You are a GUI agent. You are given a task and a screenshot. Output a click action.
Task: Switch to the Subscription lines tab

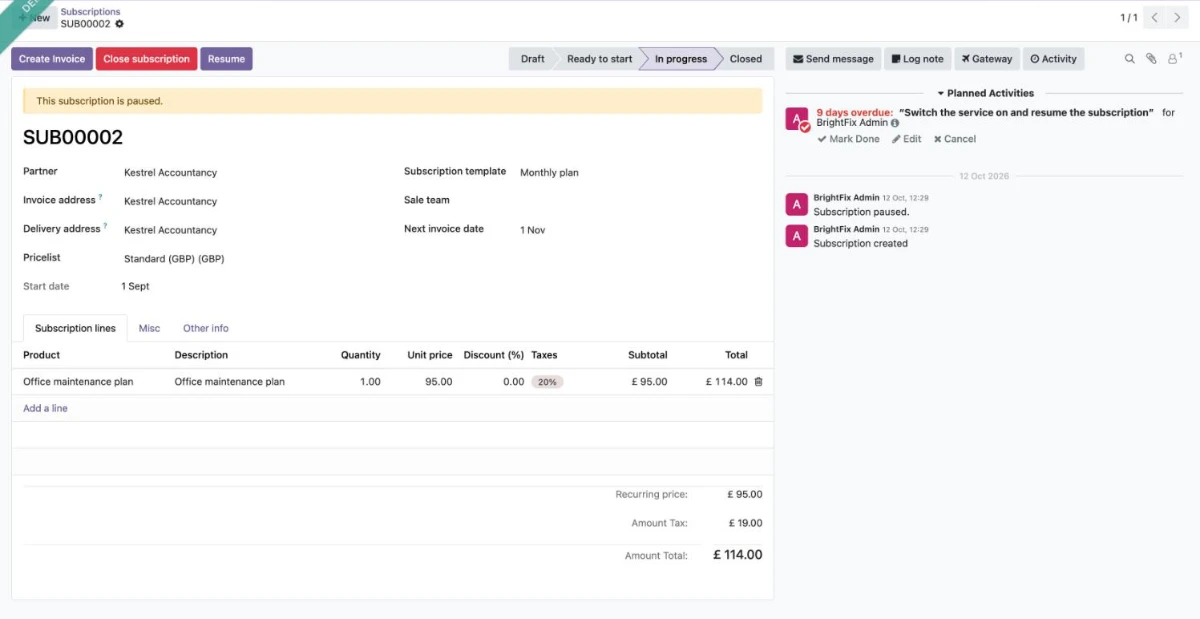point(75,328)
